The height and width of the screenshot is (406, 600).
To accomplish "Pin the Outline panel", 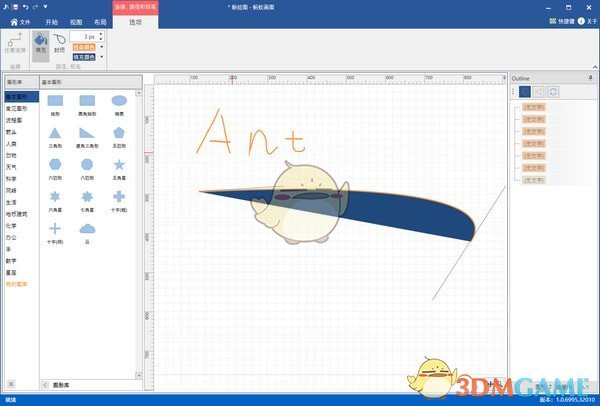I will click(x=591, y=78).
